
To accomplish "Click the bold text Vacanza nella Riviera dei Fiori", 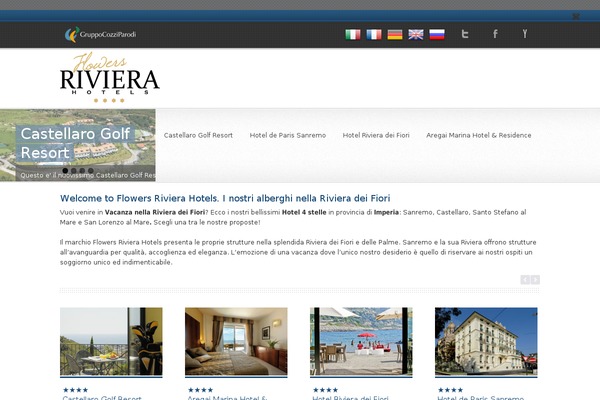I will (155, 212).
